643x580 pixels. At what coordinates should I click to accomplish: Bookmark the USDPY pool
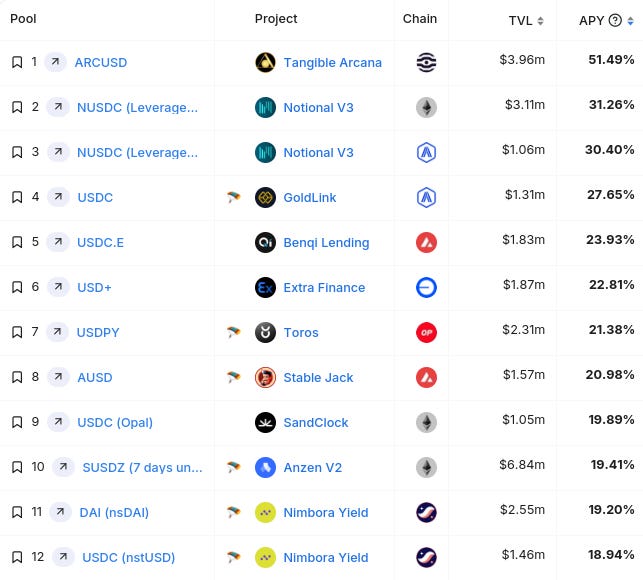click(x=17, y=332)
